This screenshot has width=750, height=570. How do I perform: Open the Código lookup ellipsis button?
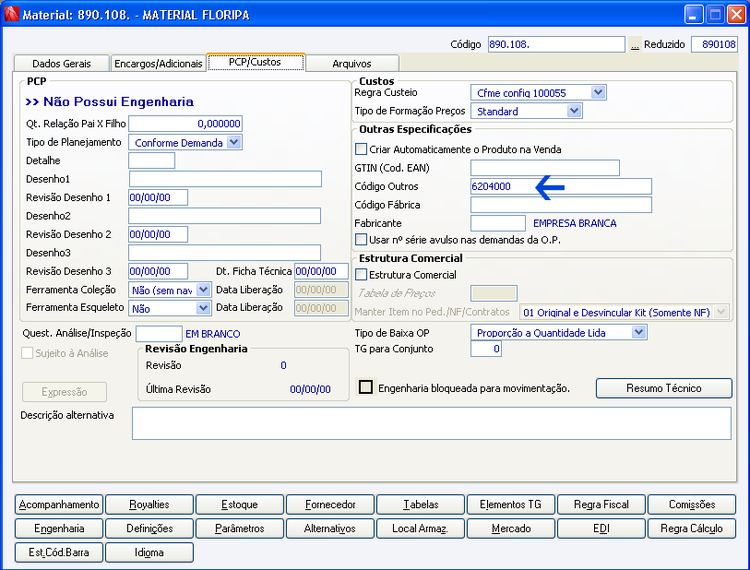point(634,44)
